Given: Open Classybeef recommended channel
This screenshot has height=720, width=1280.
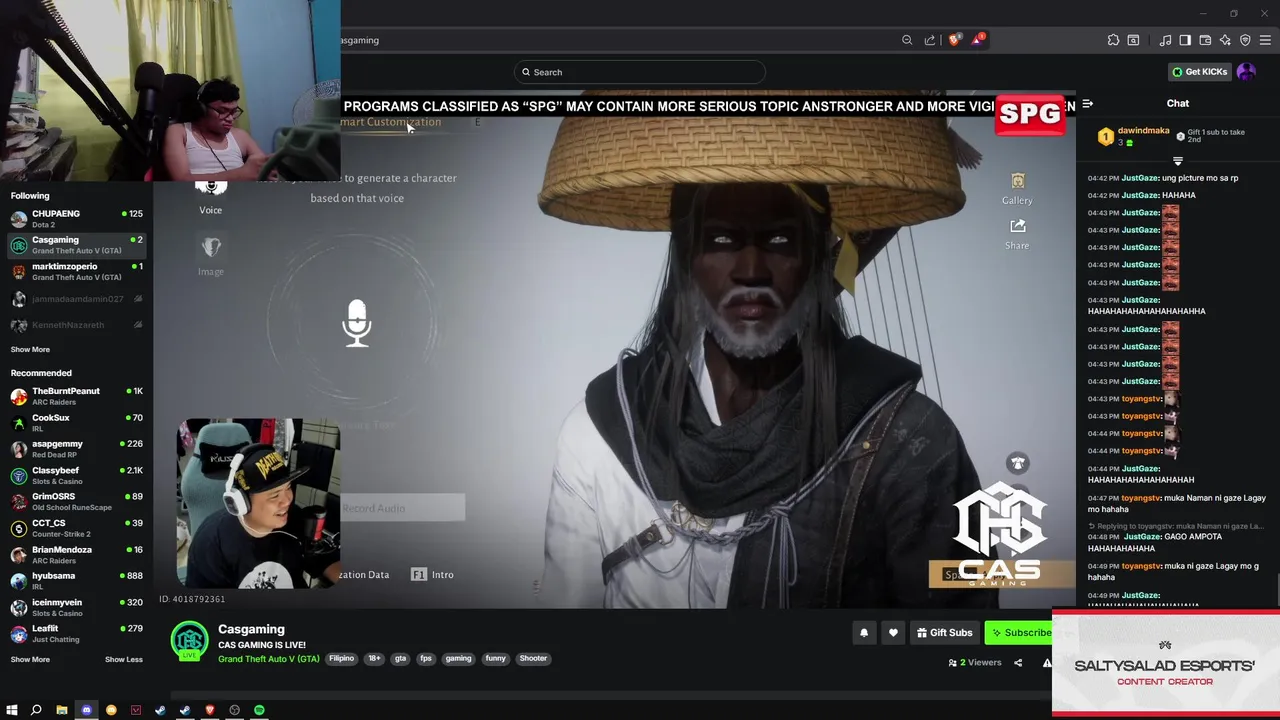Looking at the screenshot, I should click(77, 475).
